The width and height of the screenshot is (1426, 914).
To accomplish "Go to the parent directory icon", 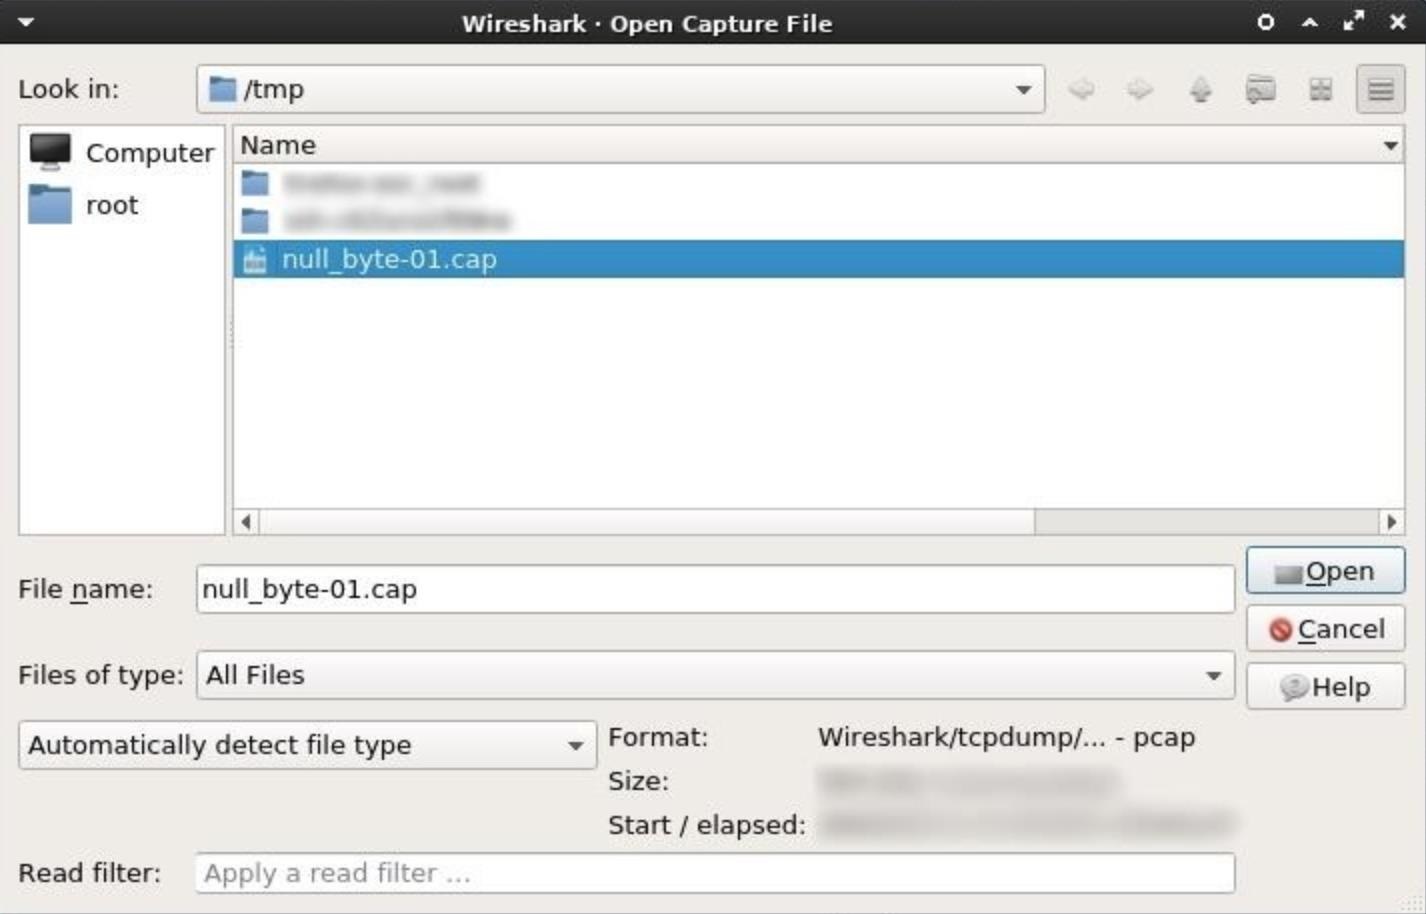I will pos(1200,90).
